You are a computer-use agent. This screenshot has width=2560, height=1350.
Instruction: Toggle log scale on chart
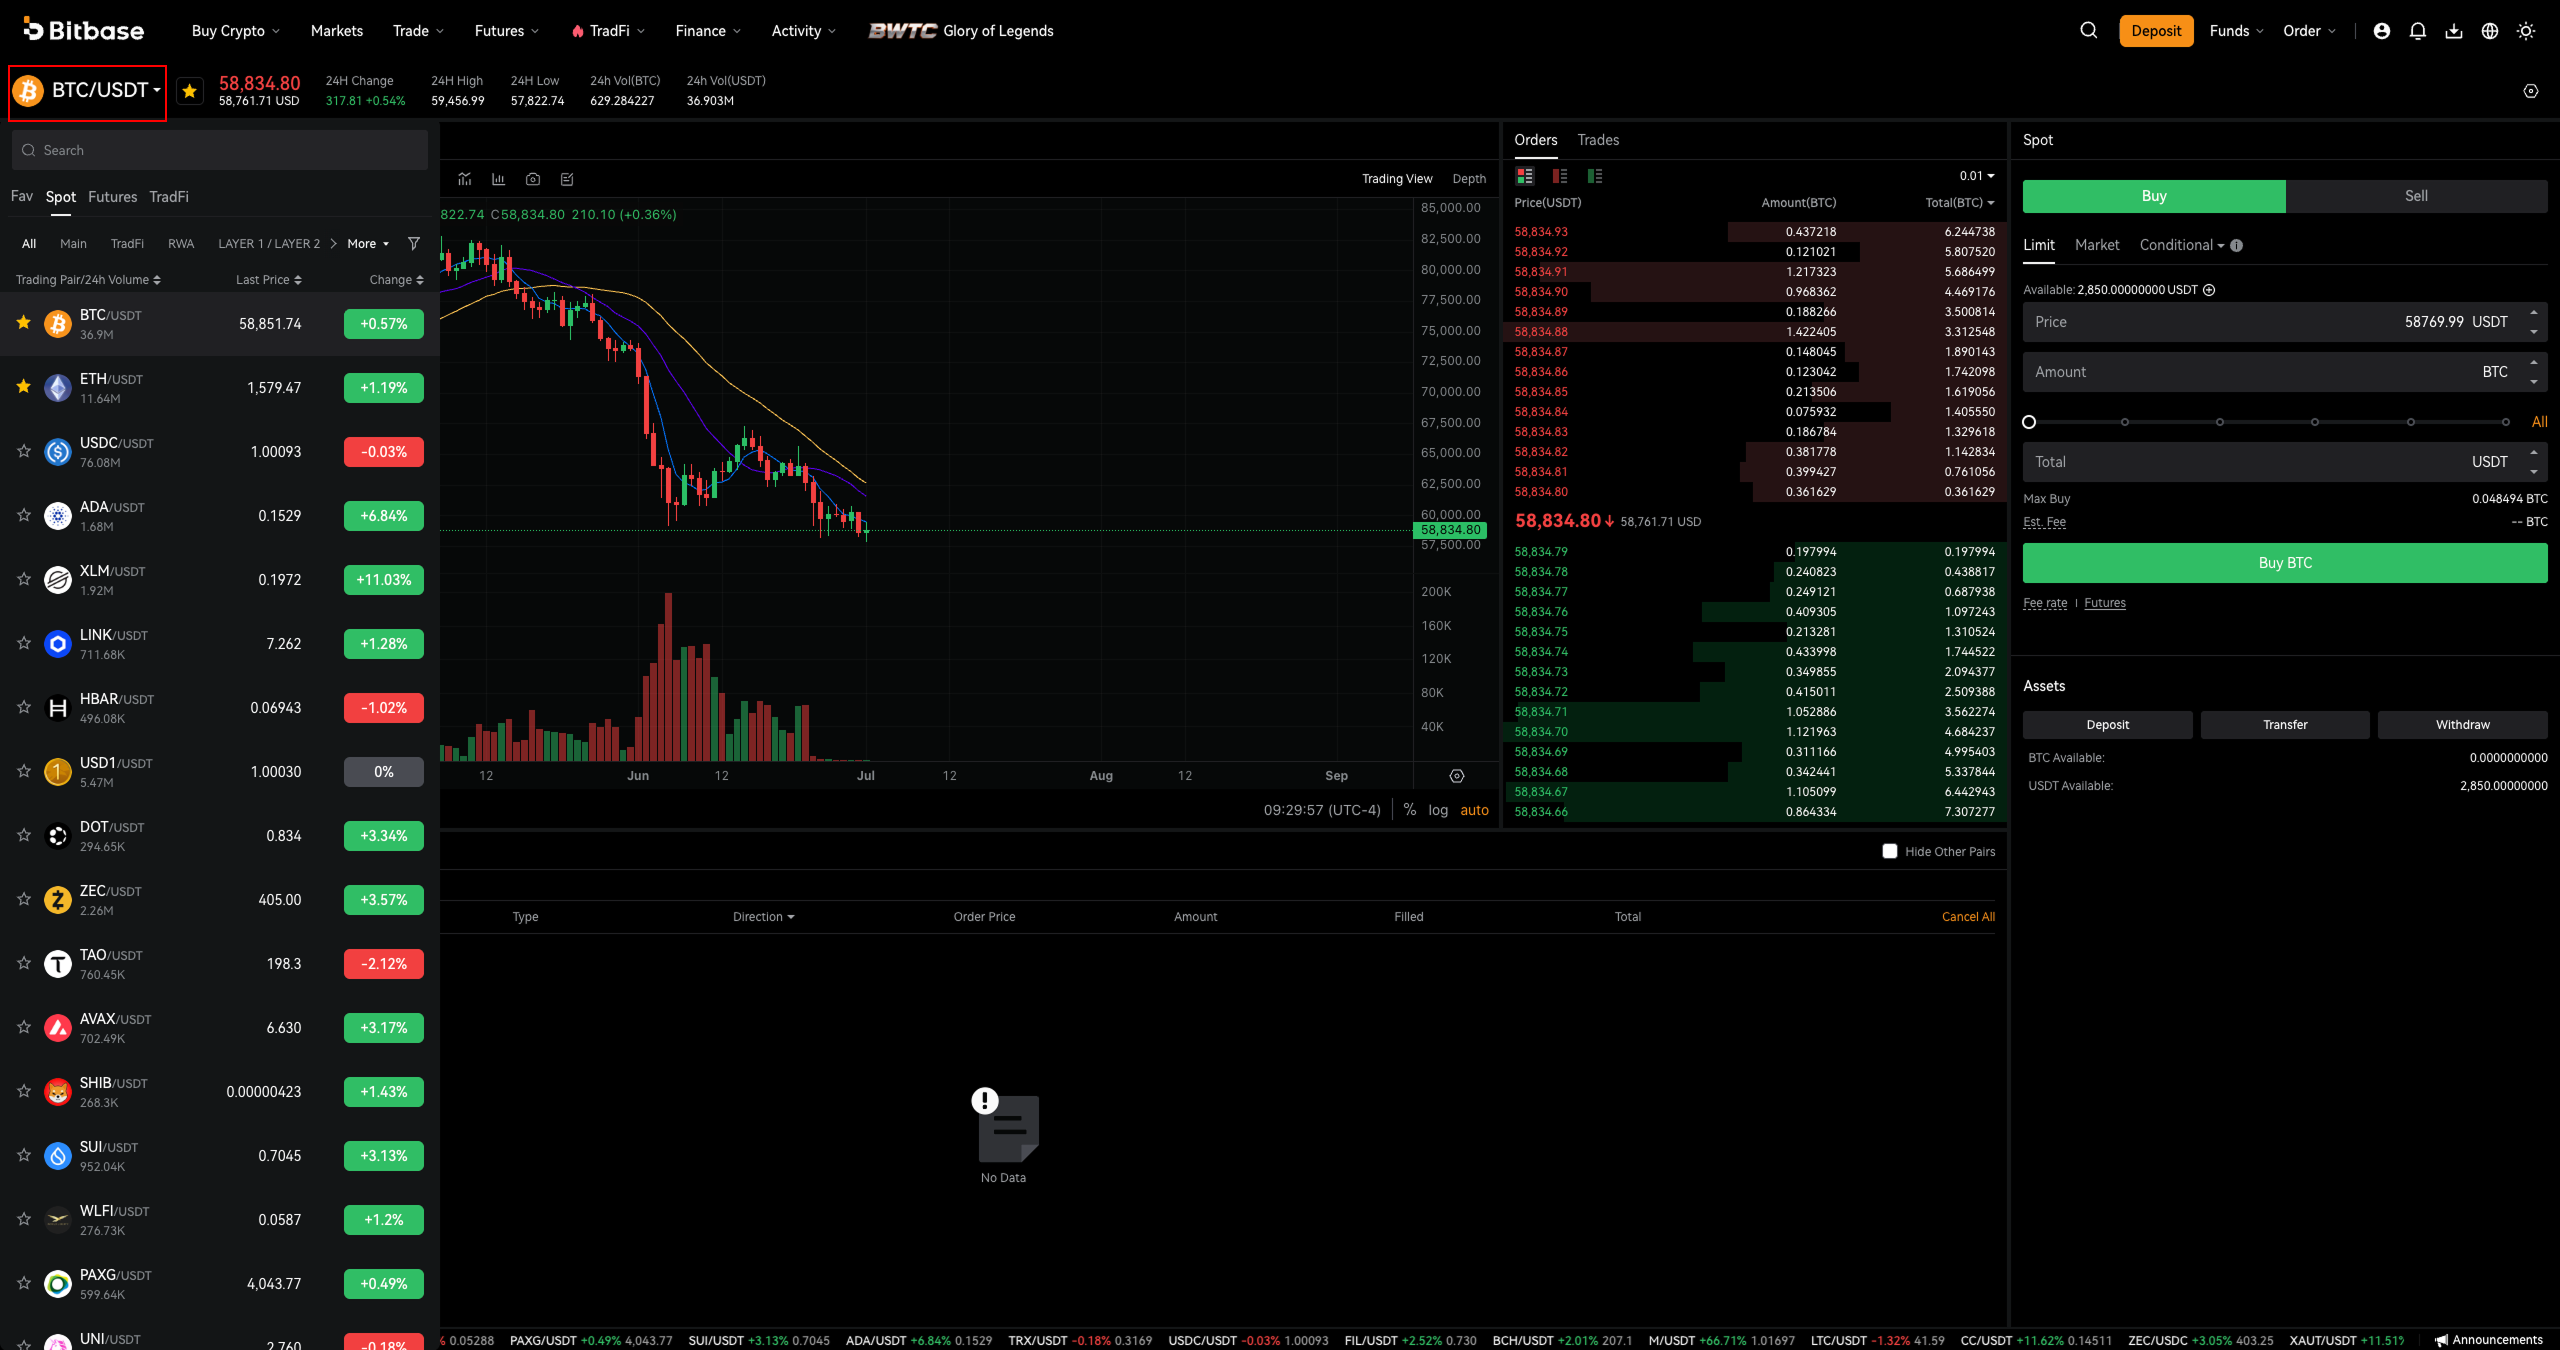(x=1438, y=810)
